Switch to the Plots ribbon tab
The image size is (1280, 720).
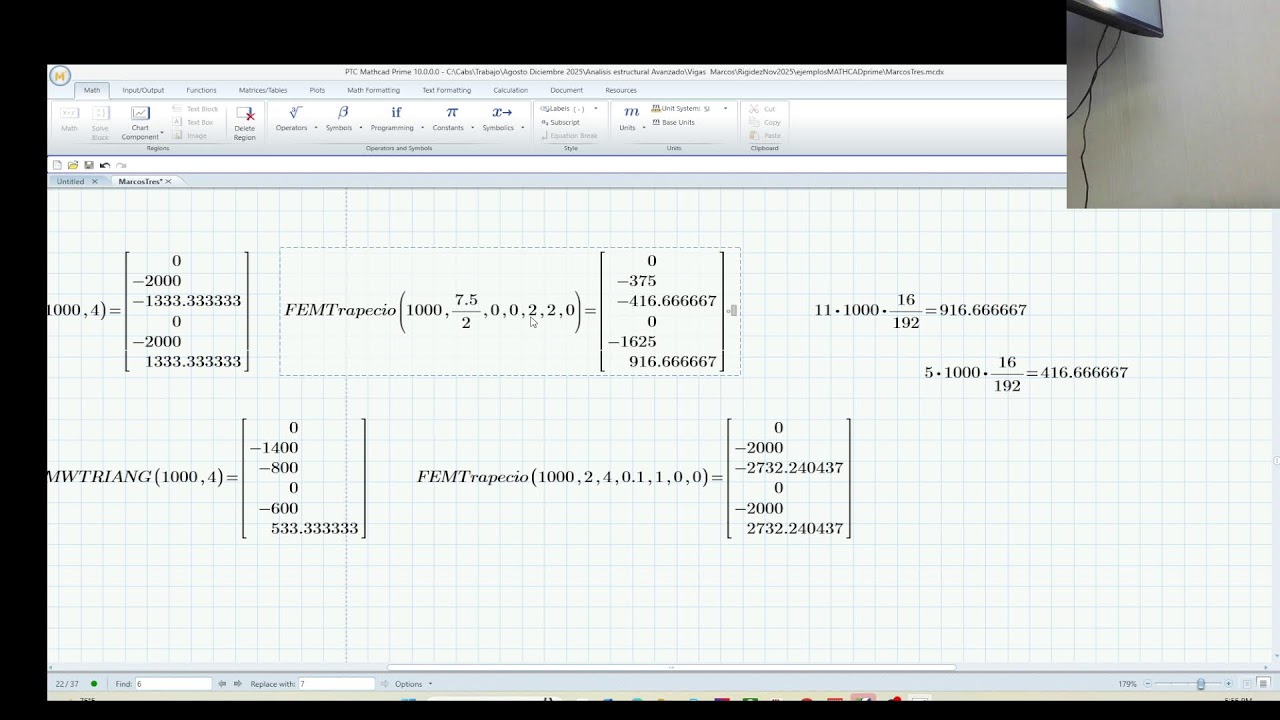[x=317, y=90]
